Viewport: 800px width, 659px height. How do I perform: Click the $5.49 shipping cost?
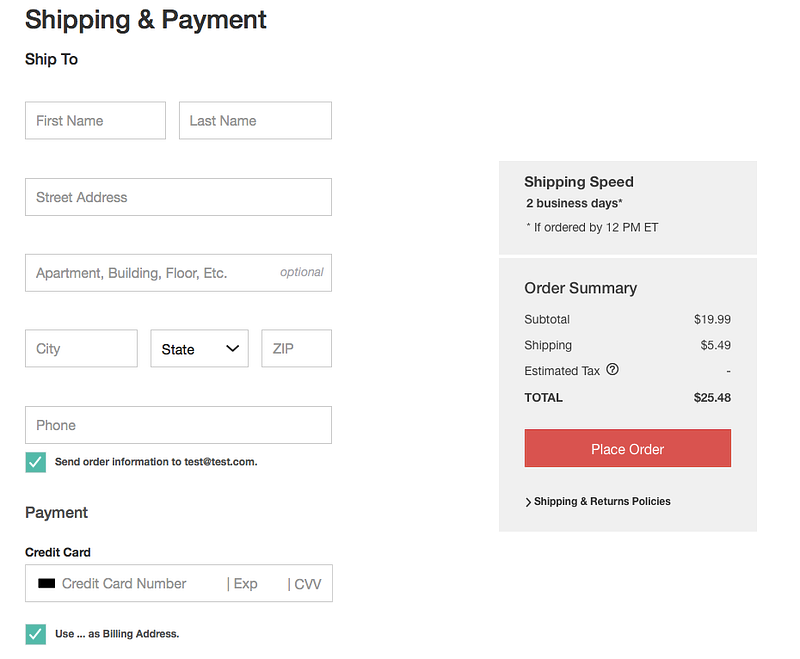[x=715, y=345]
